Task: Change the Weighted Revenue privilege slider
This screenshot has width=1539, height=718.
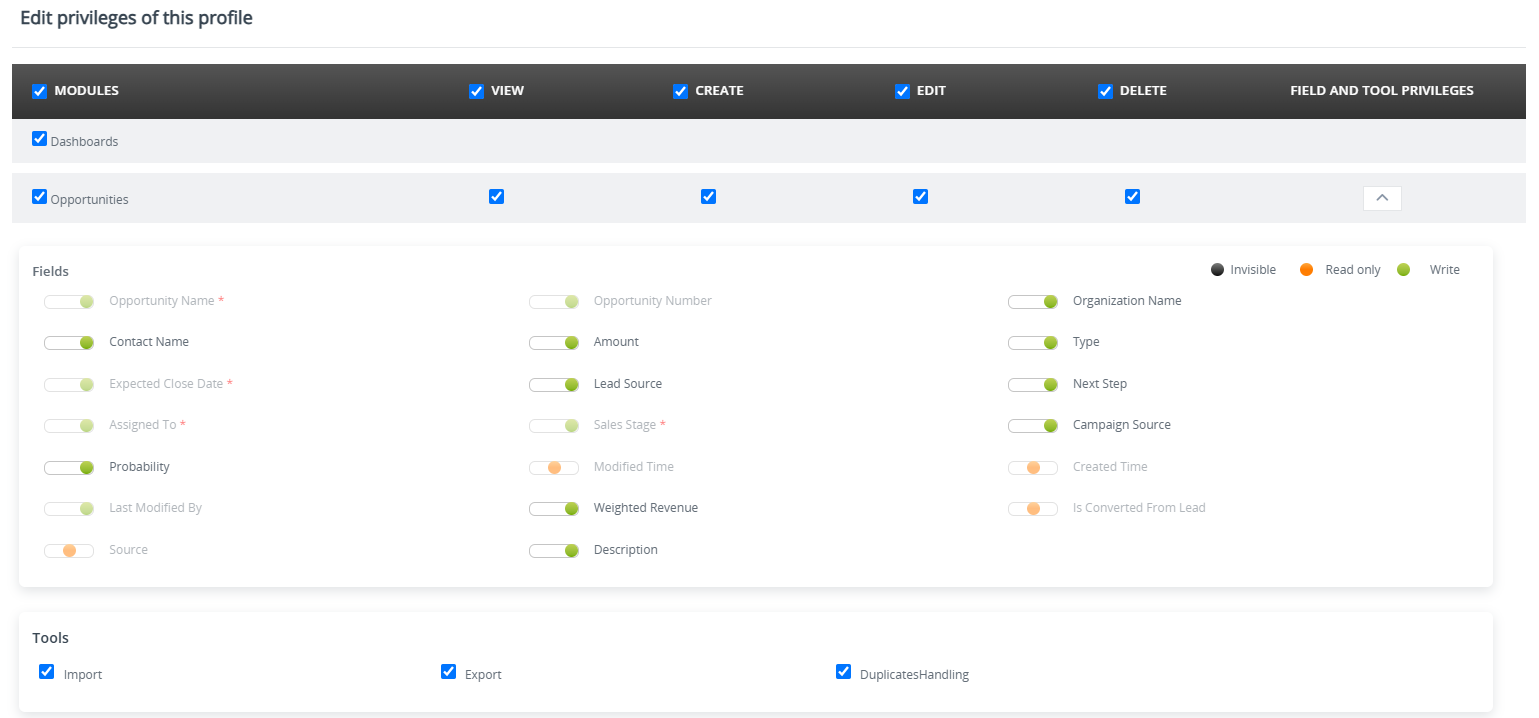Action: [x=554, y=508]
